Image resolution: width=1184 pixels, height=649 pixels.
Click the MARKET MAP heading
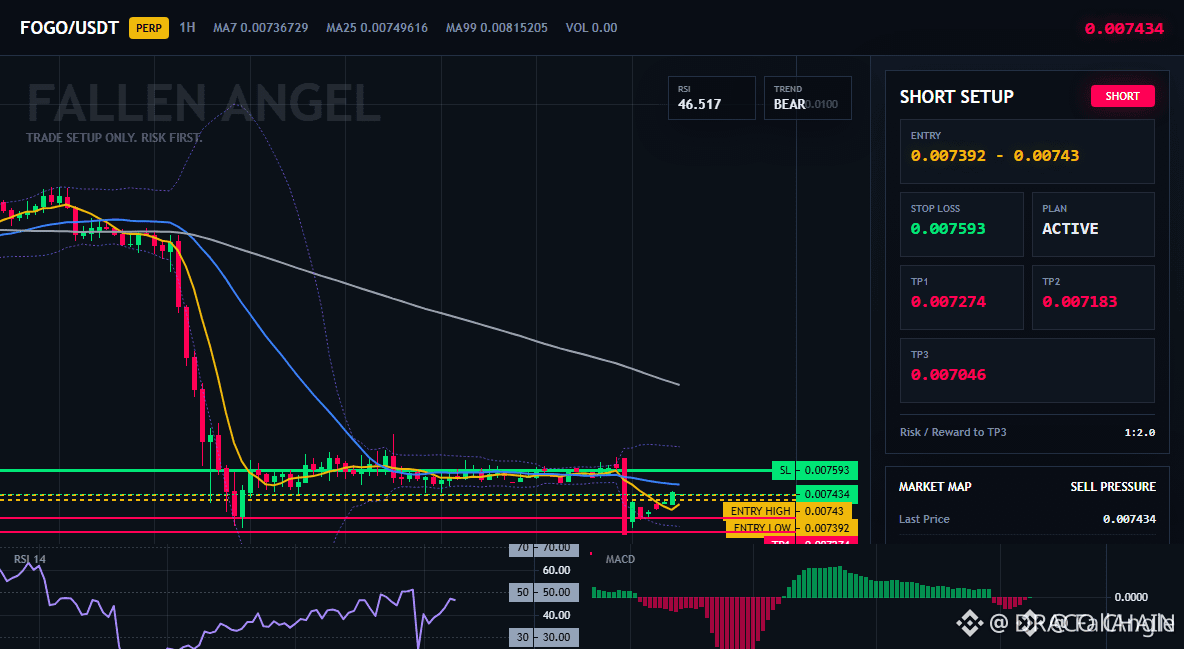point(935,487)
